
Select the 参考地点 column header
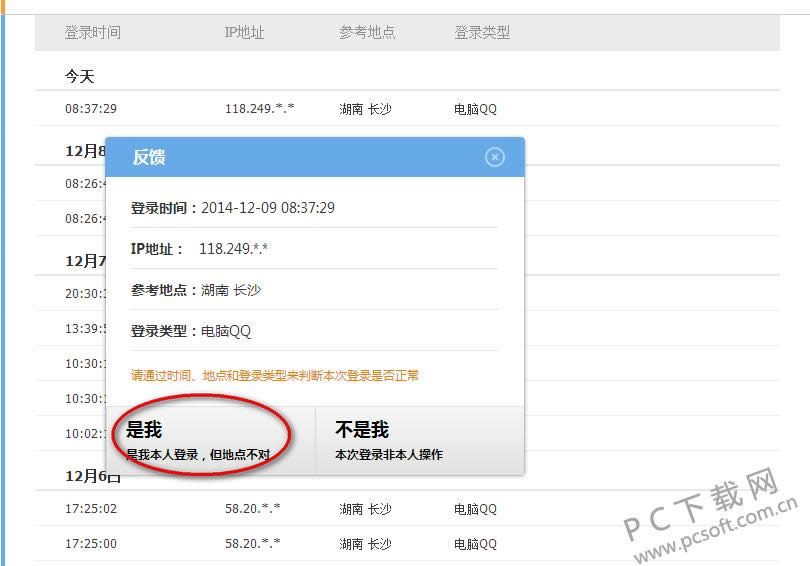[367, 32]
